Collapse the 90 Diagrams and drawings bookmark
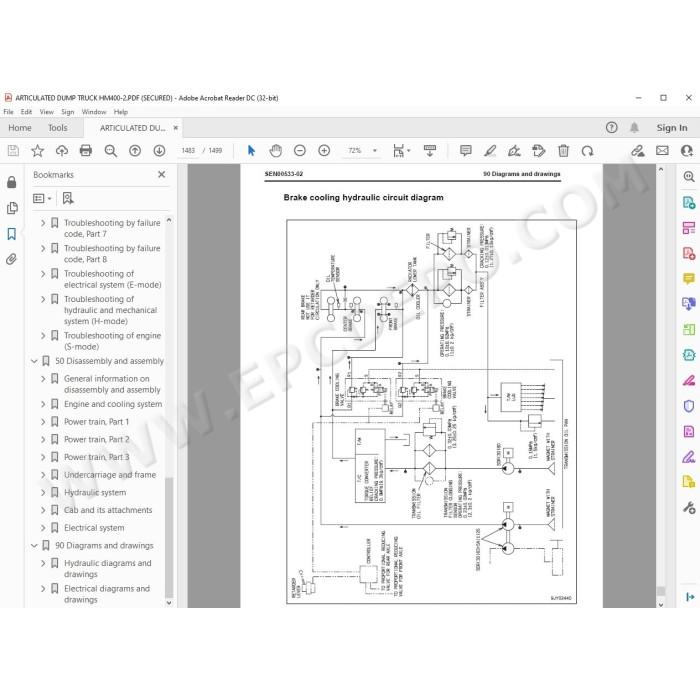The image size is (700, 700). 34,546
